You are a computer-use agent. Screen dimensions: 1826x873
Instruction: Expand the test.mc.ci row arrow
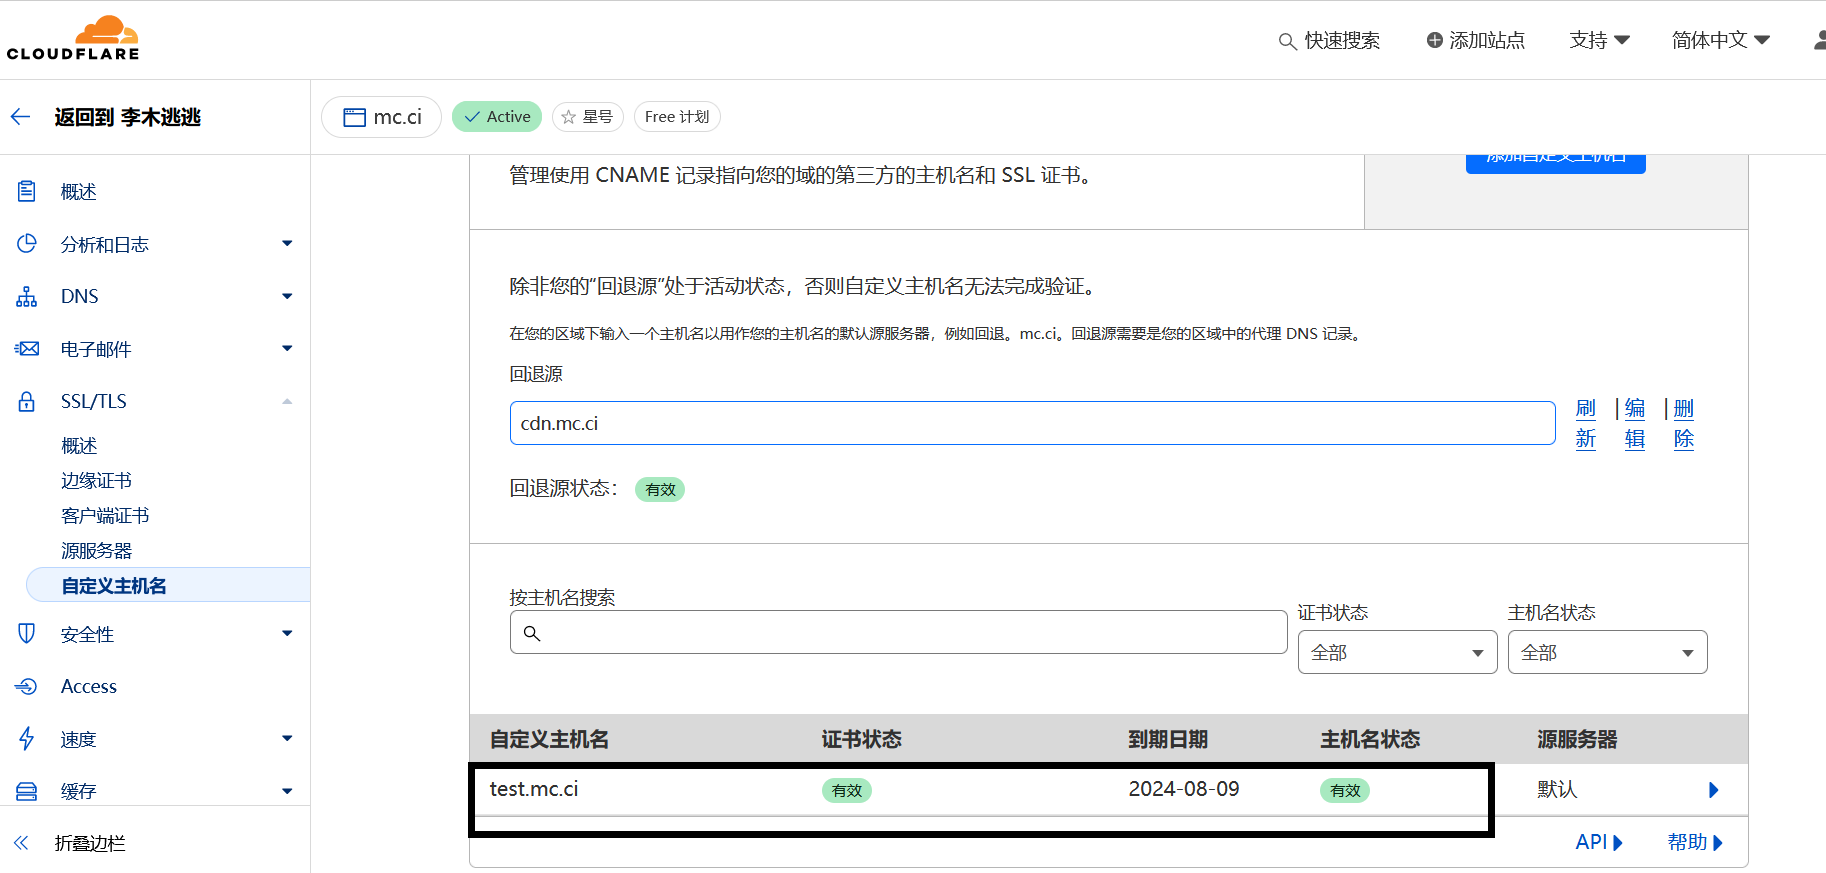pos(1713,790)
